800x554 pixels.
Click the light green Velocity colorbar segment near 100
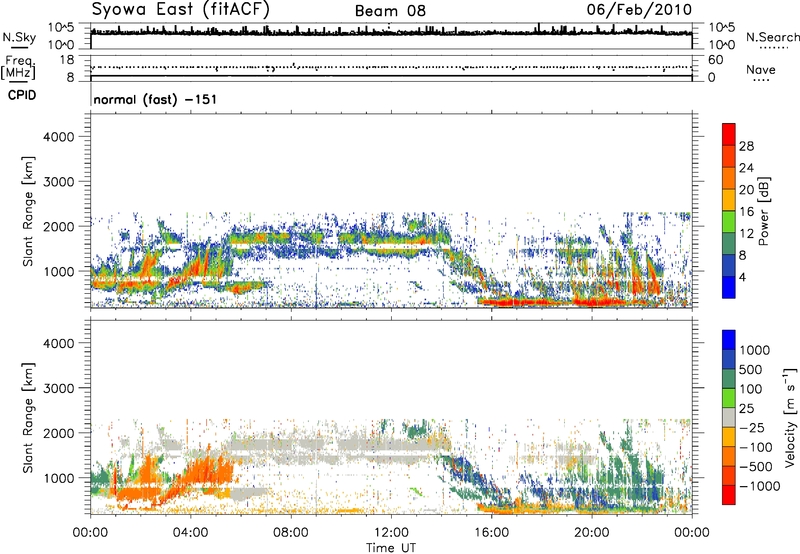pos(729,398)
